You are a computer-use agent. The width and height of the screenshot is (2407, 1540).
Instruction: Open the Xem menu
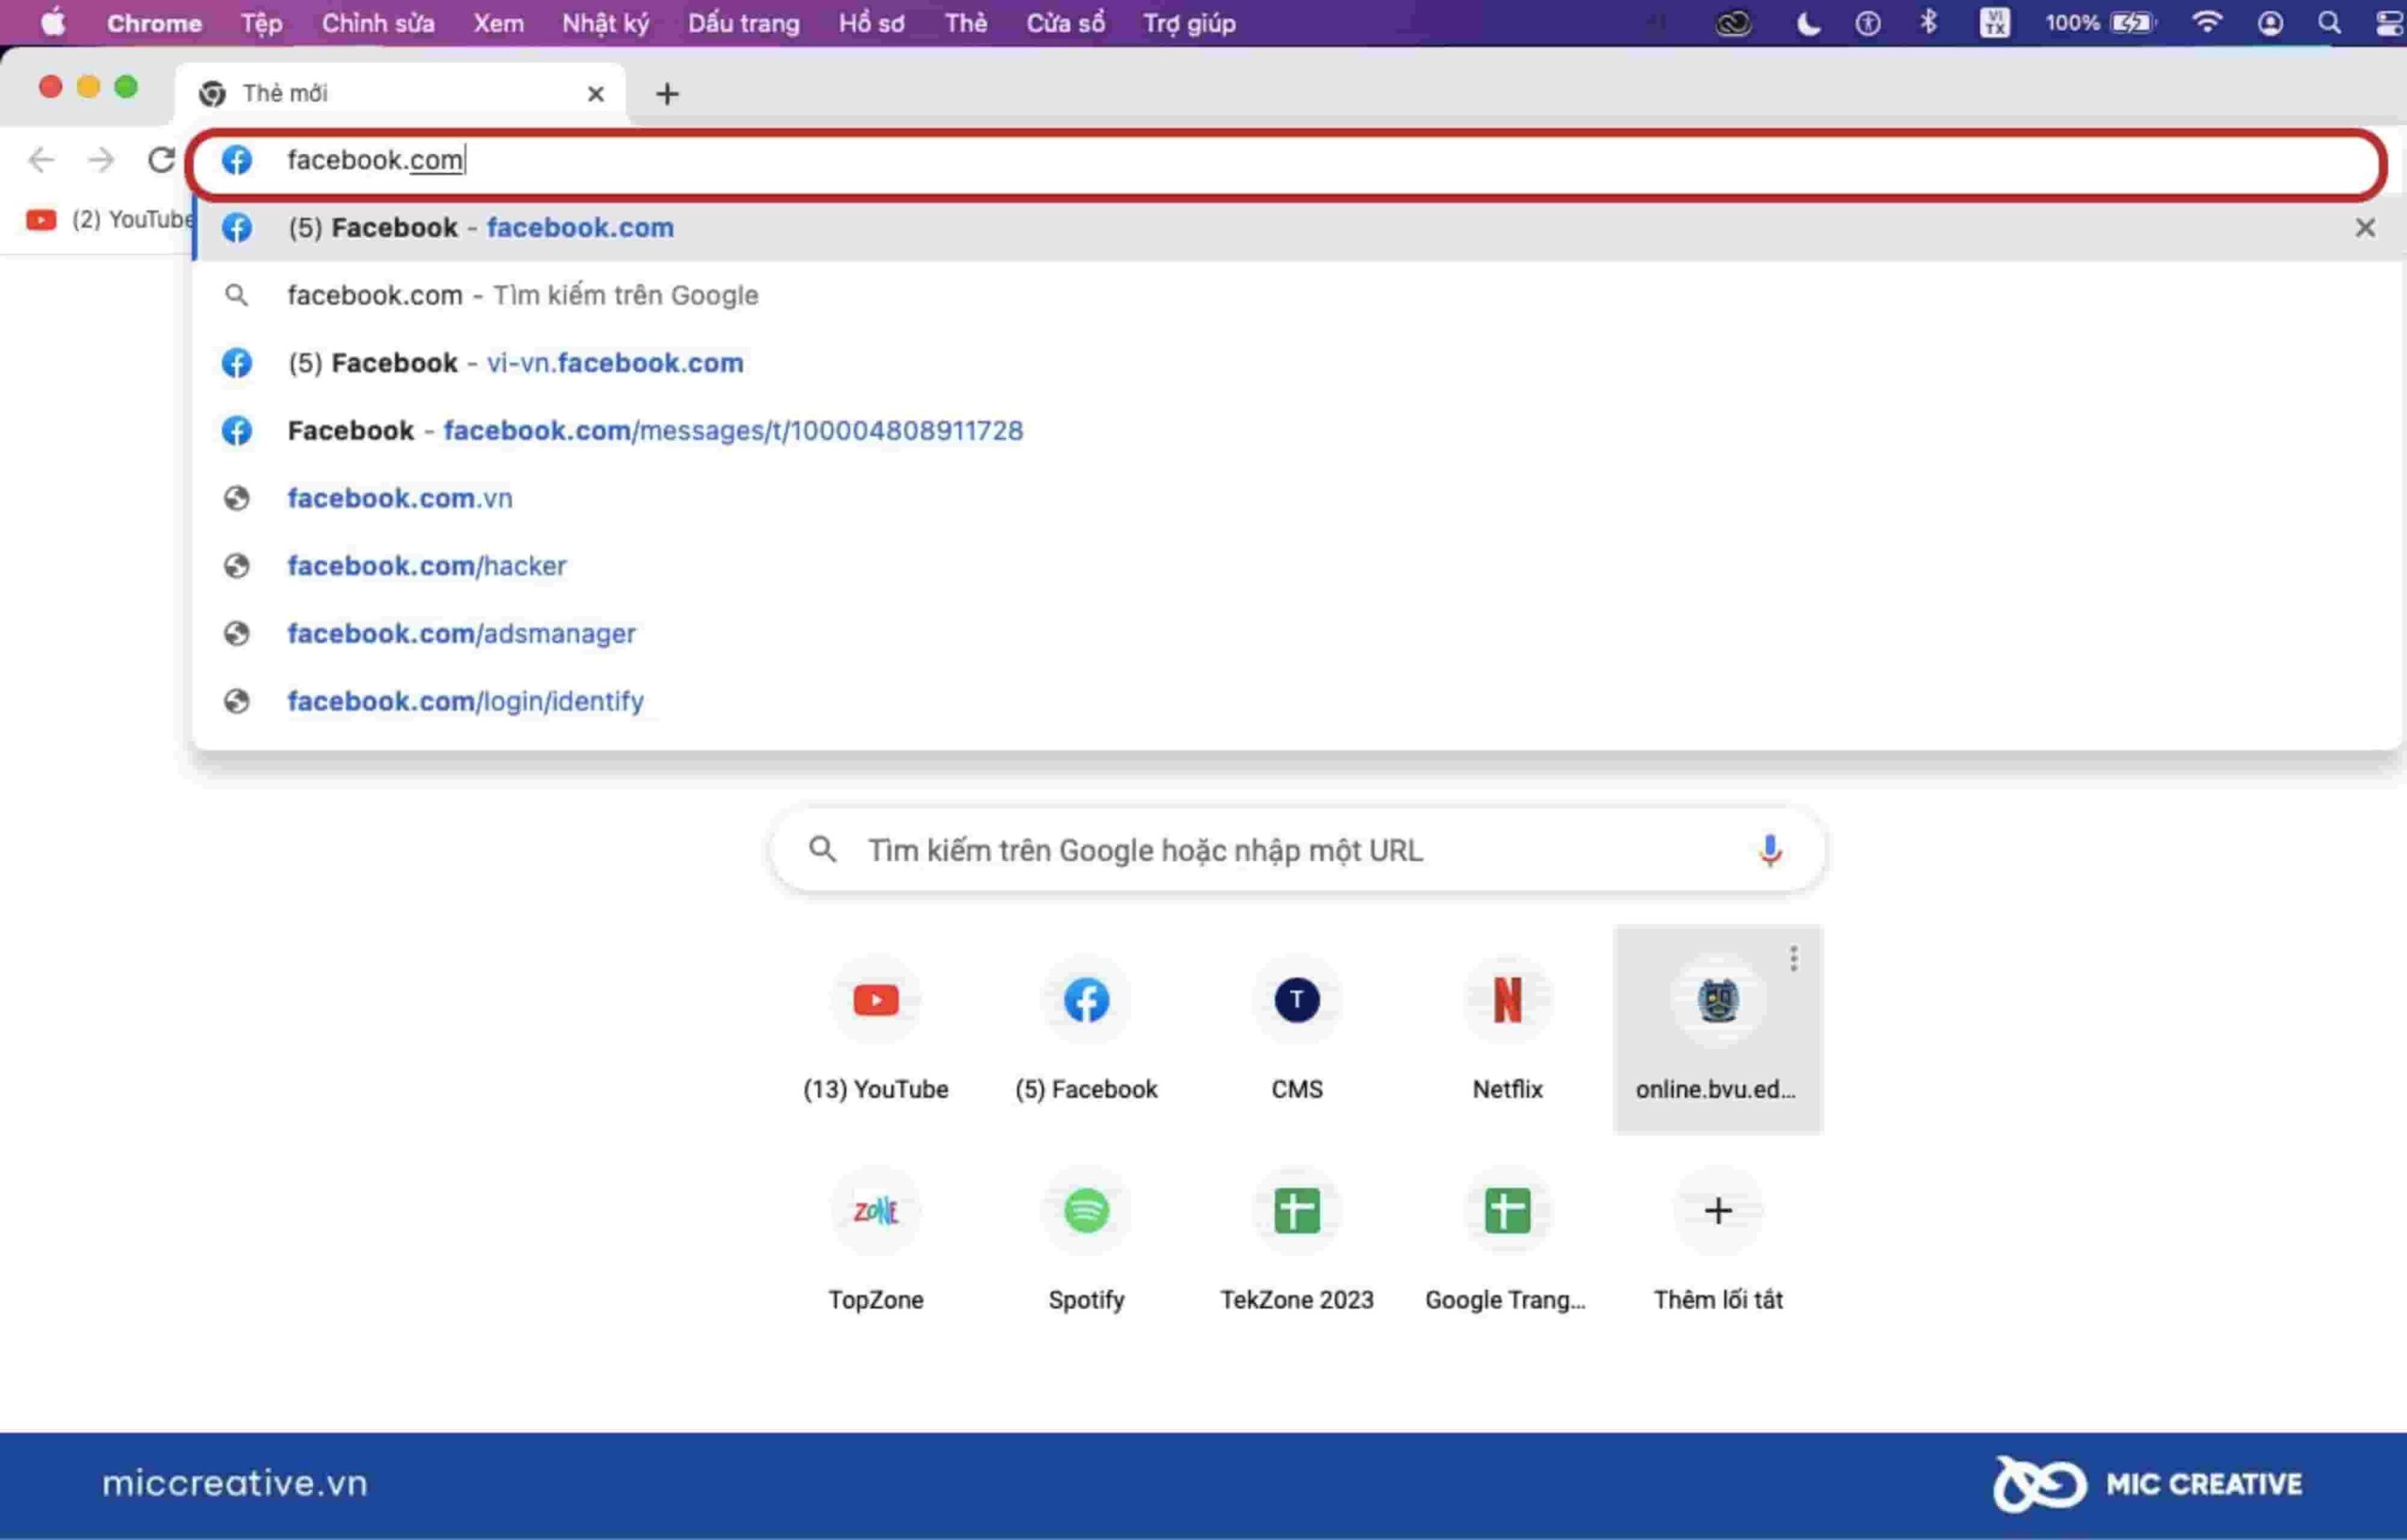pyautogui.click(x=498, y=23)
